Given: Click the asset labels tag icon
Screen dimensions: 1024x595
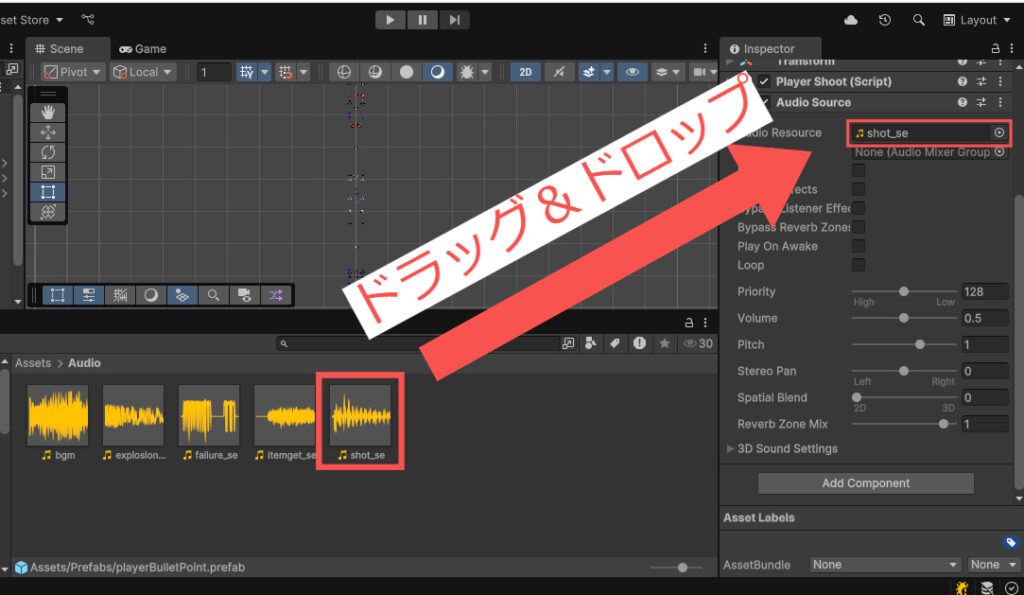Looking at the screenshot, I should click(x=1010, y=543).
